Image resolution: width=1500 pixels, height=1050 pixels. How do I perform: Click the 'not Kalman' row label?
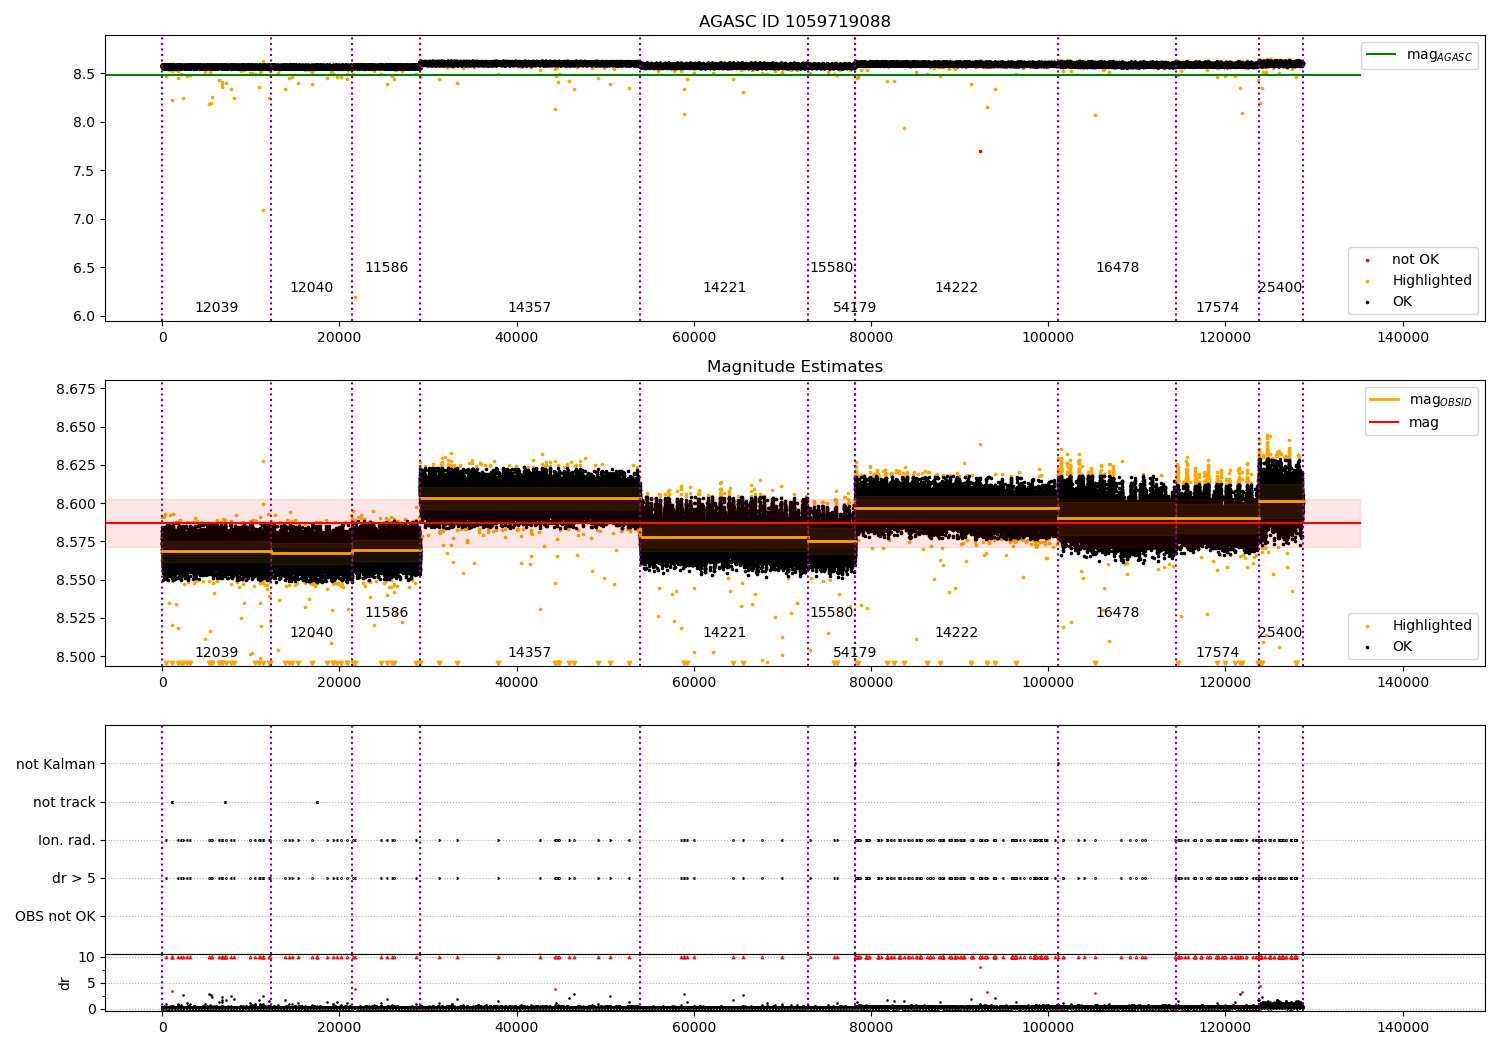tap(56, 765)
